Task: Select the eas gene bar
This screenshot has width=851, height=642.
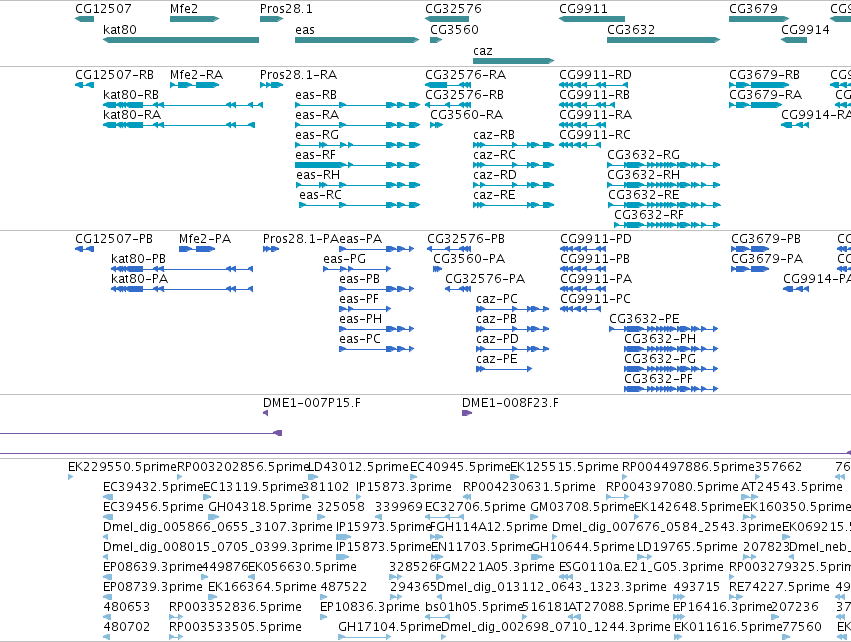Action: [357, 40]
